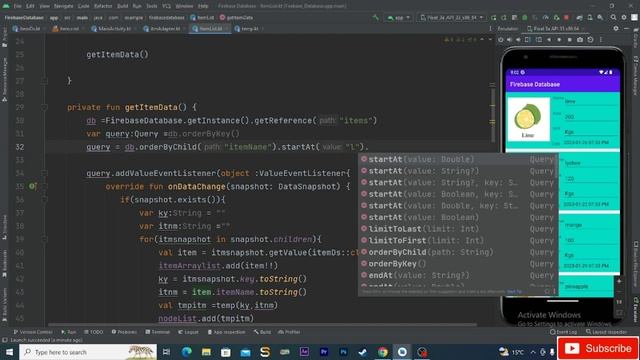This screenshot has height=360, width=640.
Task: Select startAt(value: String?) completion suggestion
Action: (458, 171)
